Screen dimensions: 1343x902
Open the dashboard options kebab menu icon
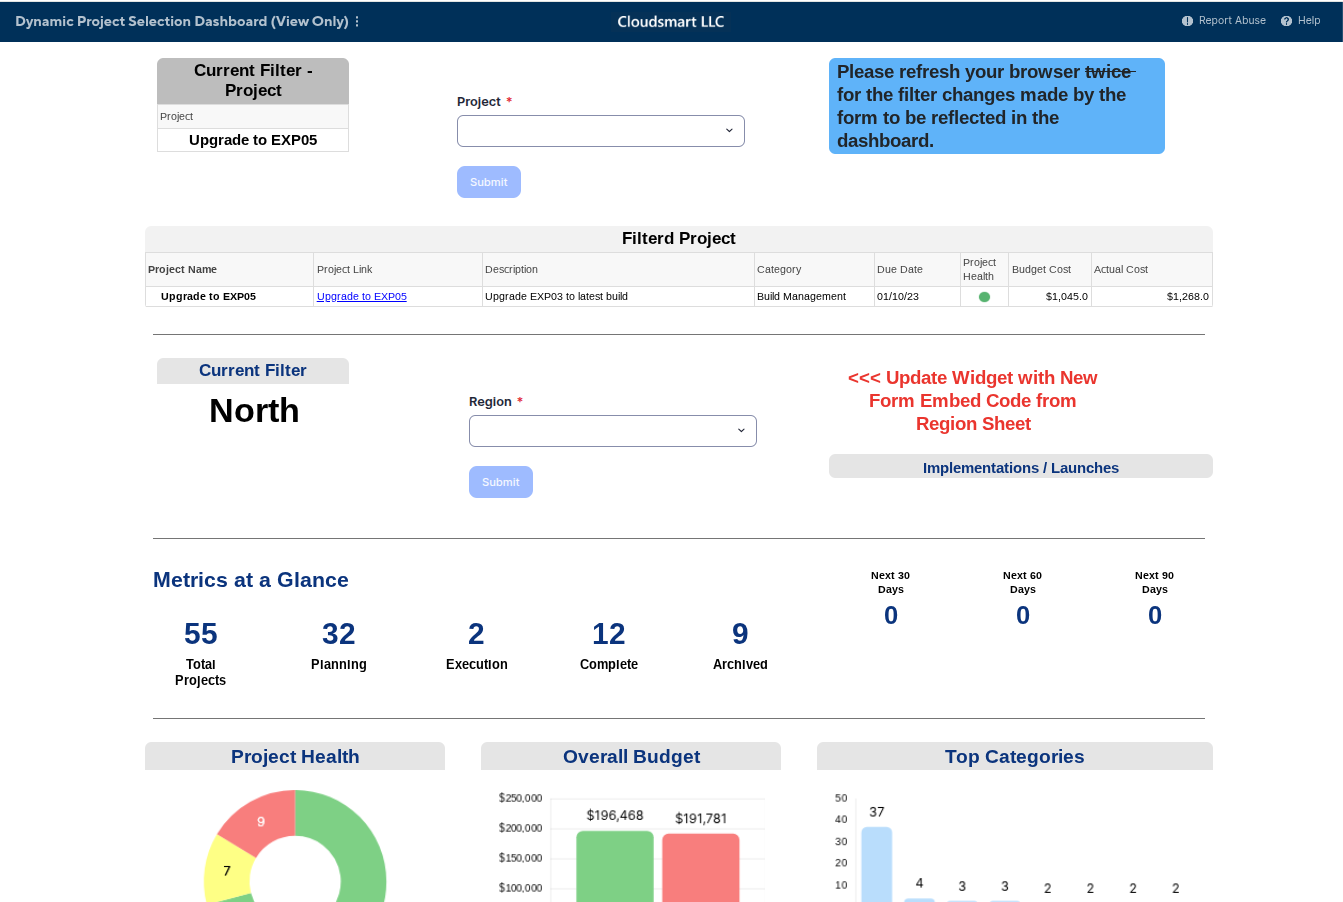tap(357, 21)
